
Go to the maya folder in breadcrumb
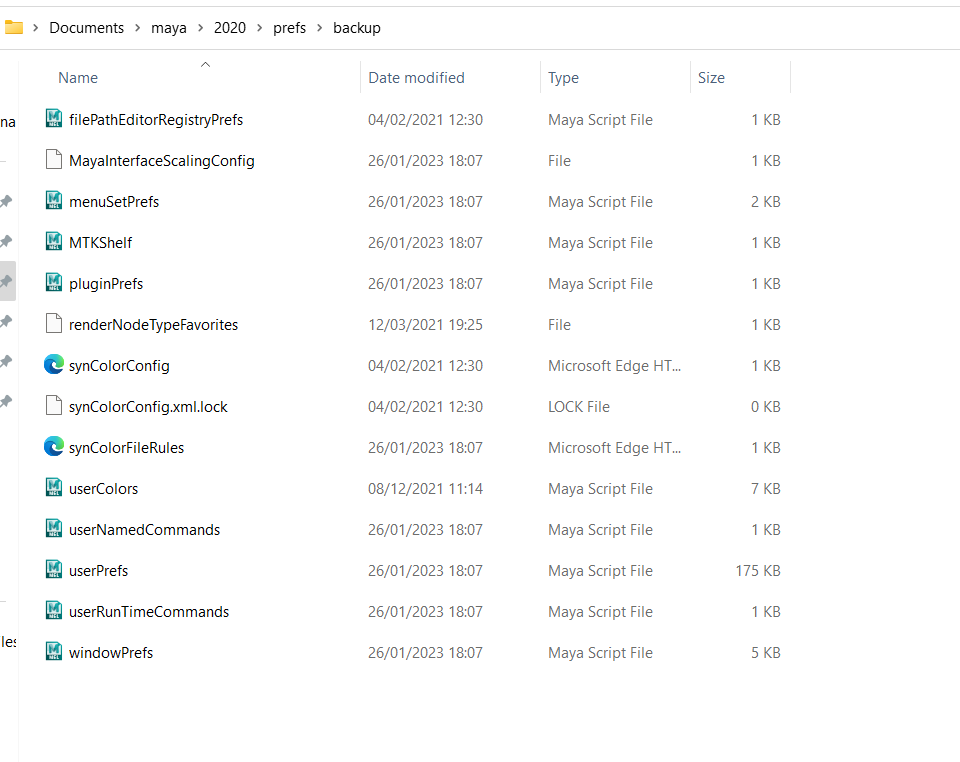(169, 28)
